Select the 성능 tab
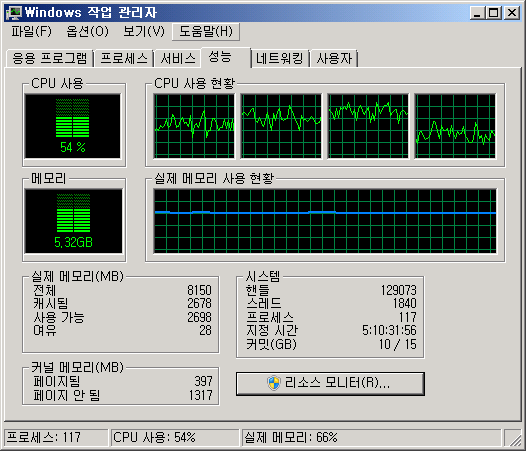This screenshot has height=451, width=526. (x=226, y=57)
